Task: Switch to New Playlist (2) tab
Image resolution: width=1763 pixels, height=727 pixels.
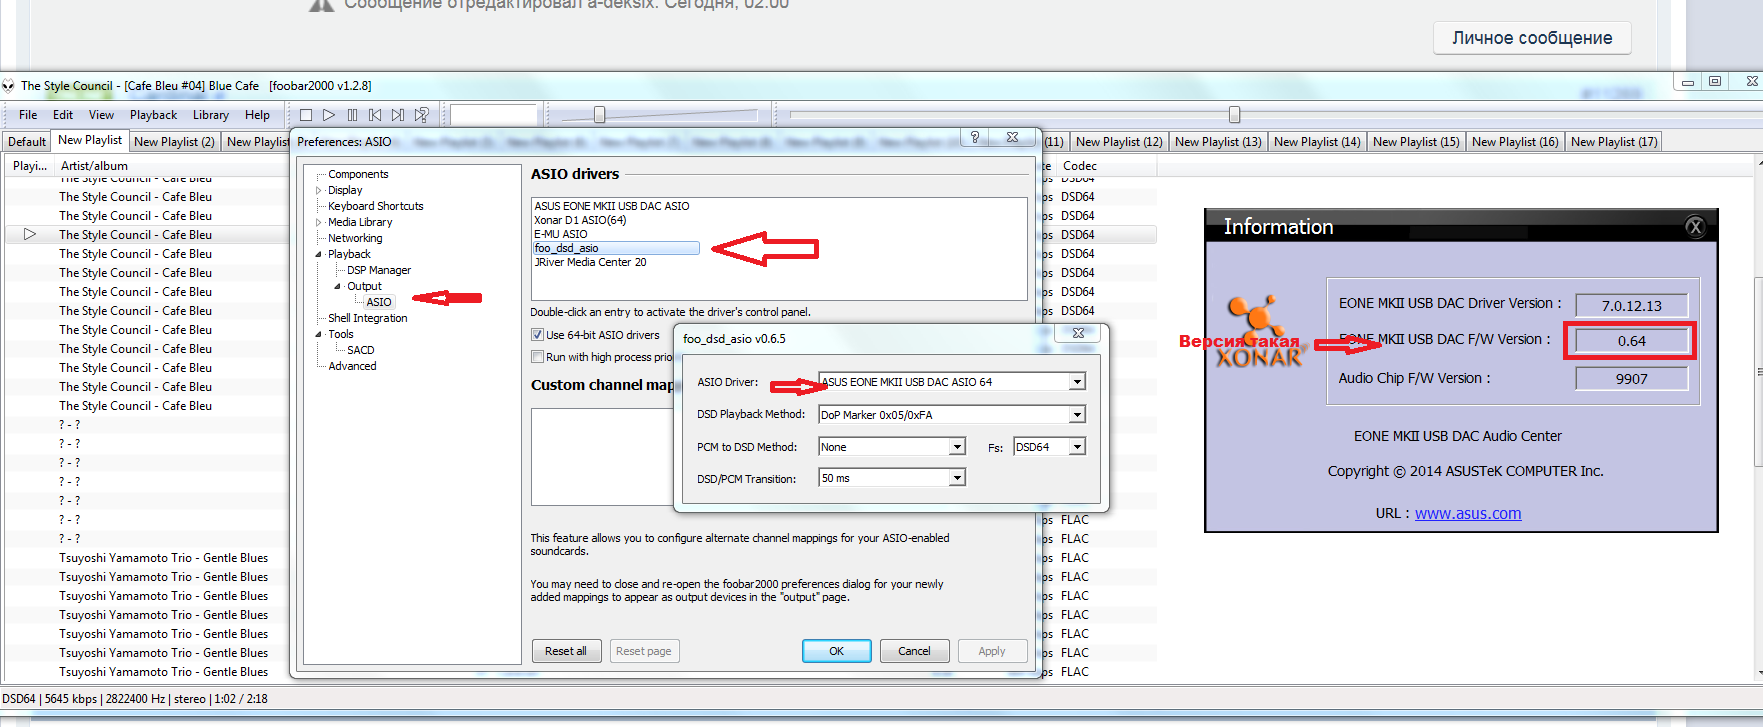Action: click(x=174, y=142)
